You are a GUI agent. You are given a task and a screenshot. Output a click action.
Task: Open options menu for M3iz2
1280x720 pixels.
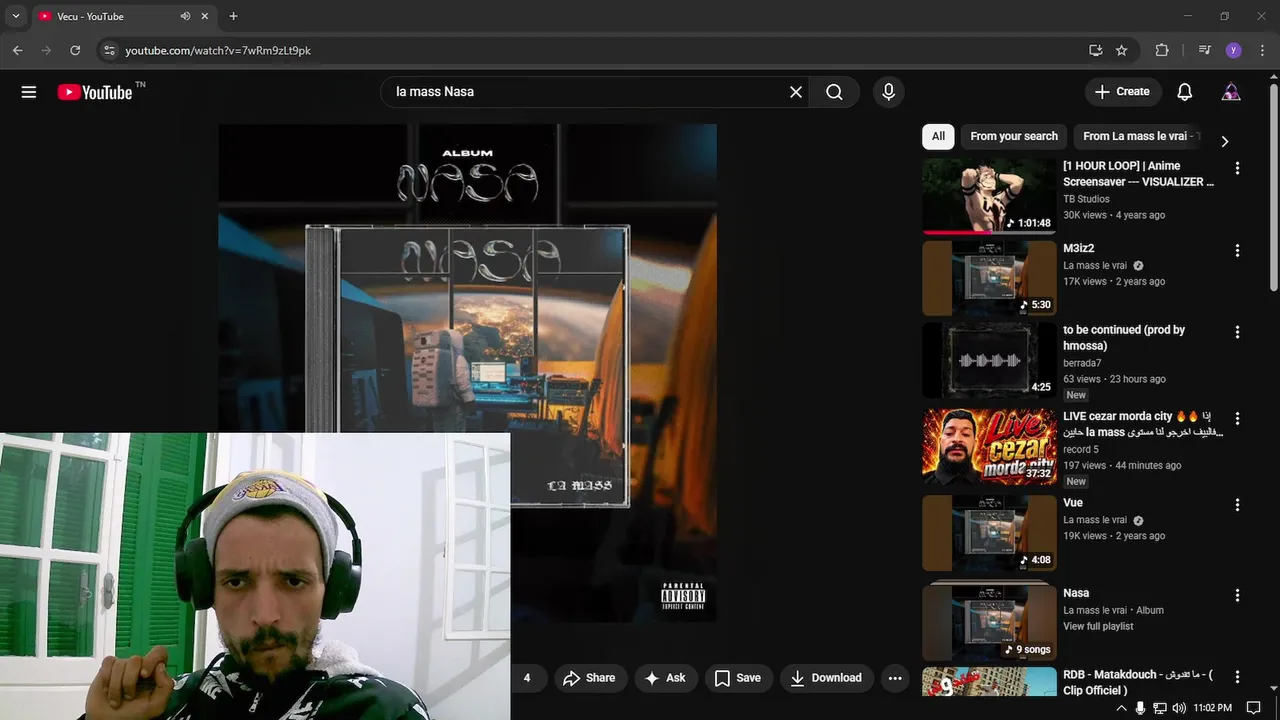[x=1237, y=251]
